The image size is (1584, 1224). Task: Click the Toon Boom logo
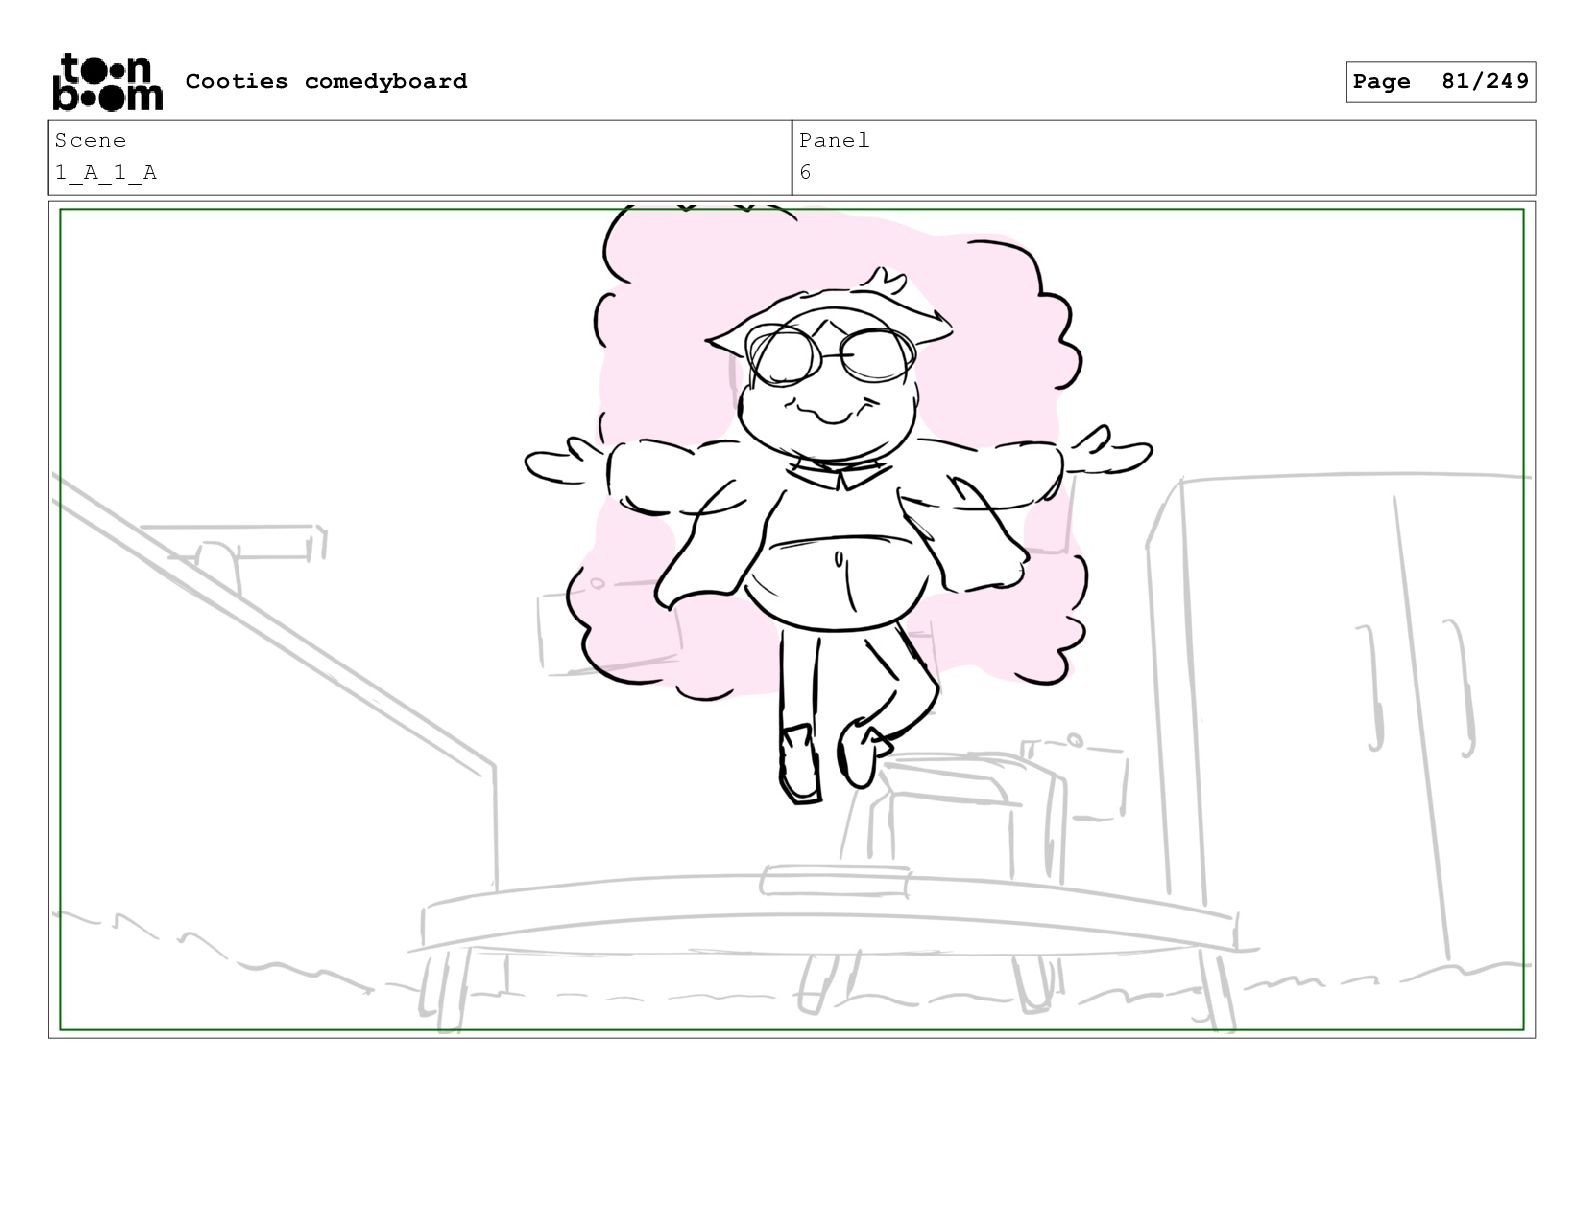tap(107, 81)
